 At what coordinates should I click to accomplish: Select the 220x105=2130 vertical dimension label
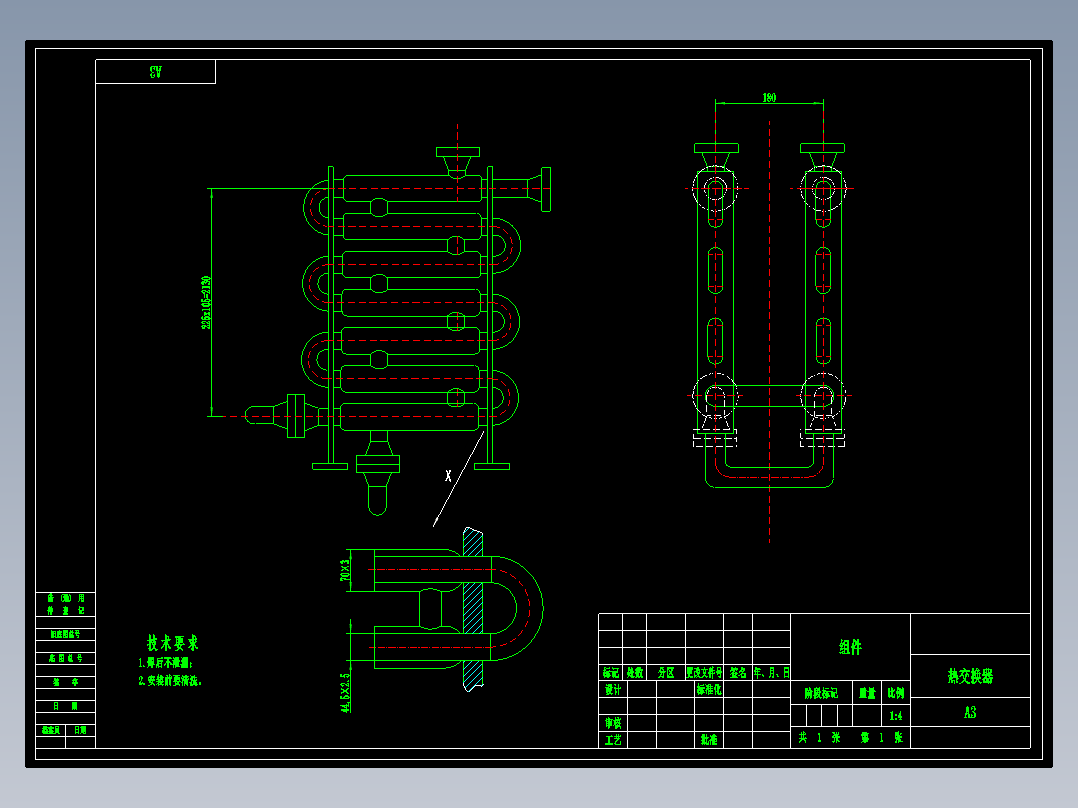[x=206, y=303]
